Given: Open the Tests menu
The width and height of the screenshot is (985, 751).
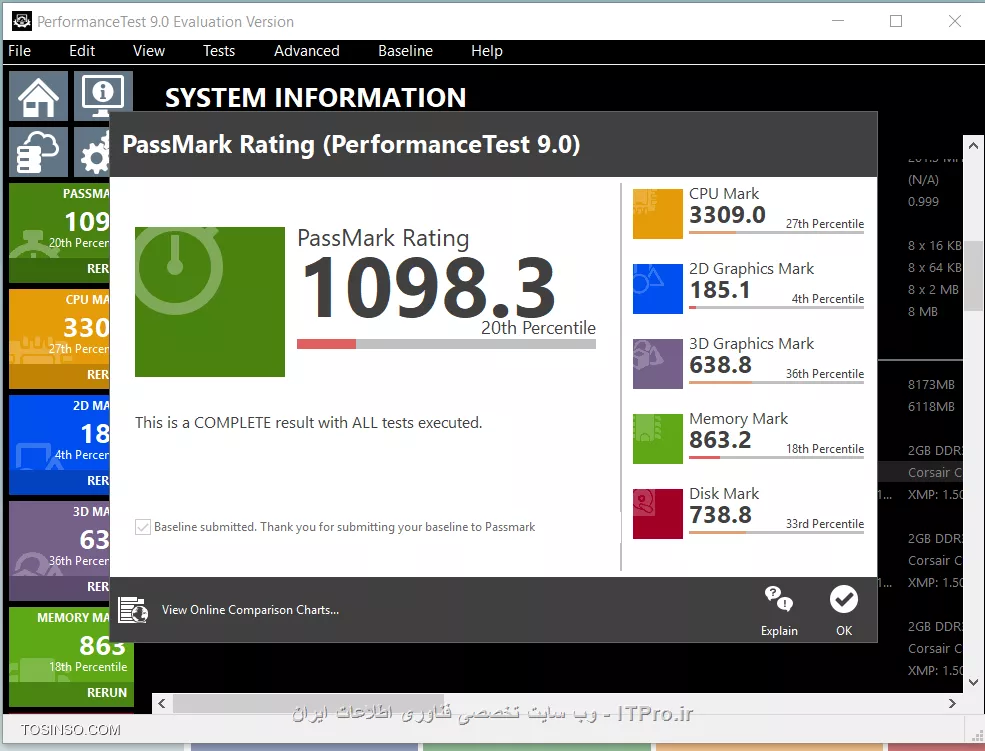Looking at the screenshot, I should [x=219, y=51].
